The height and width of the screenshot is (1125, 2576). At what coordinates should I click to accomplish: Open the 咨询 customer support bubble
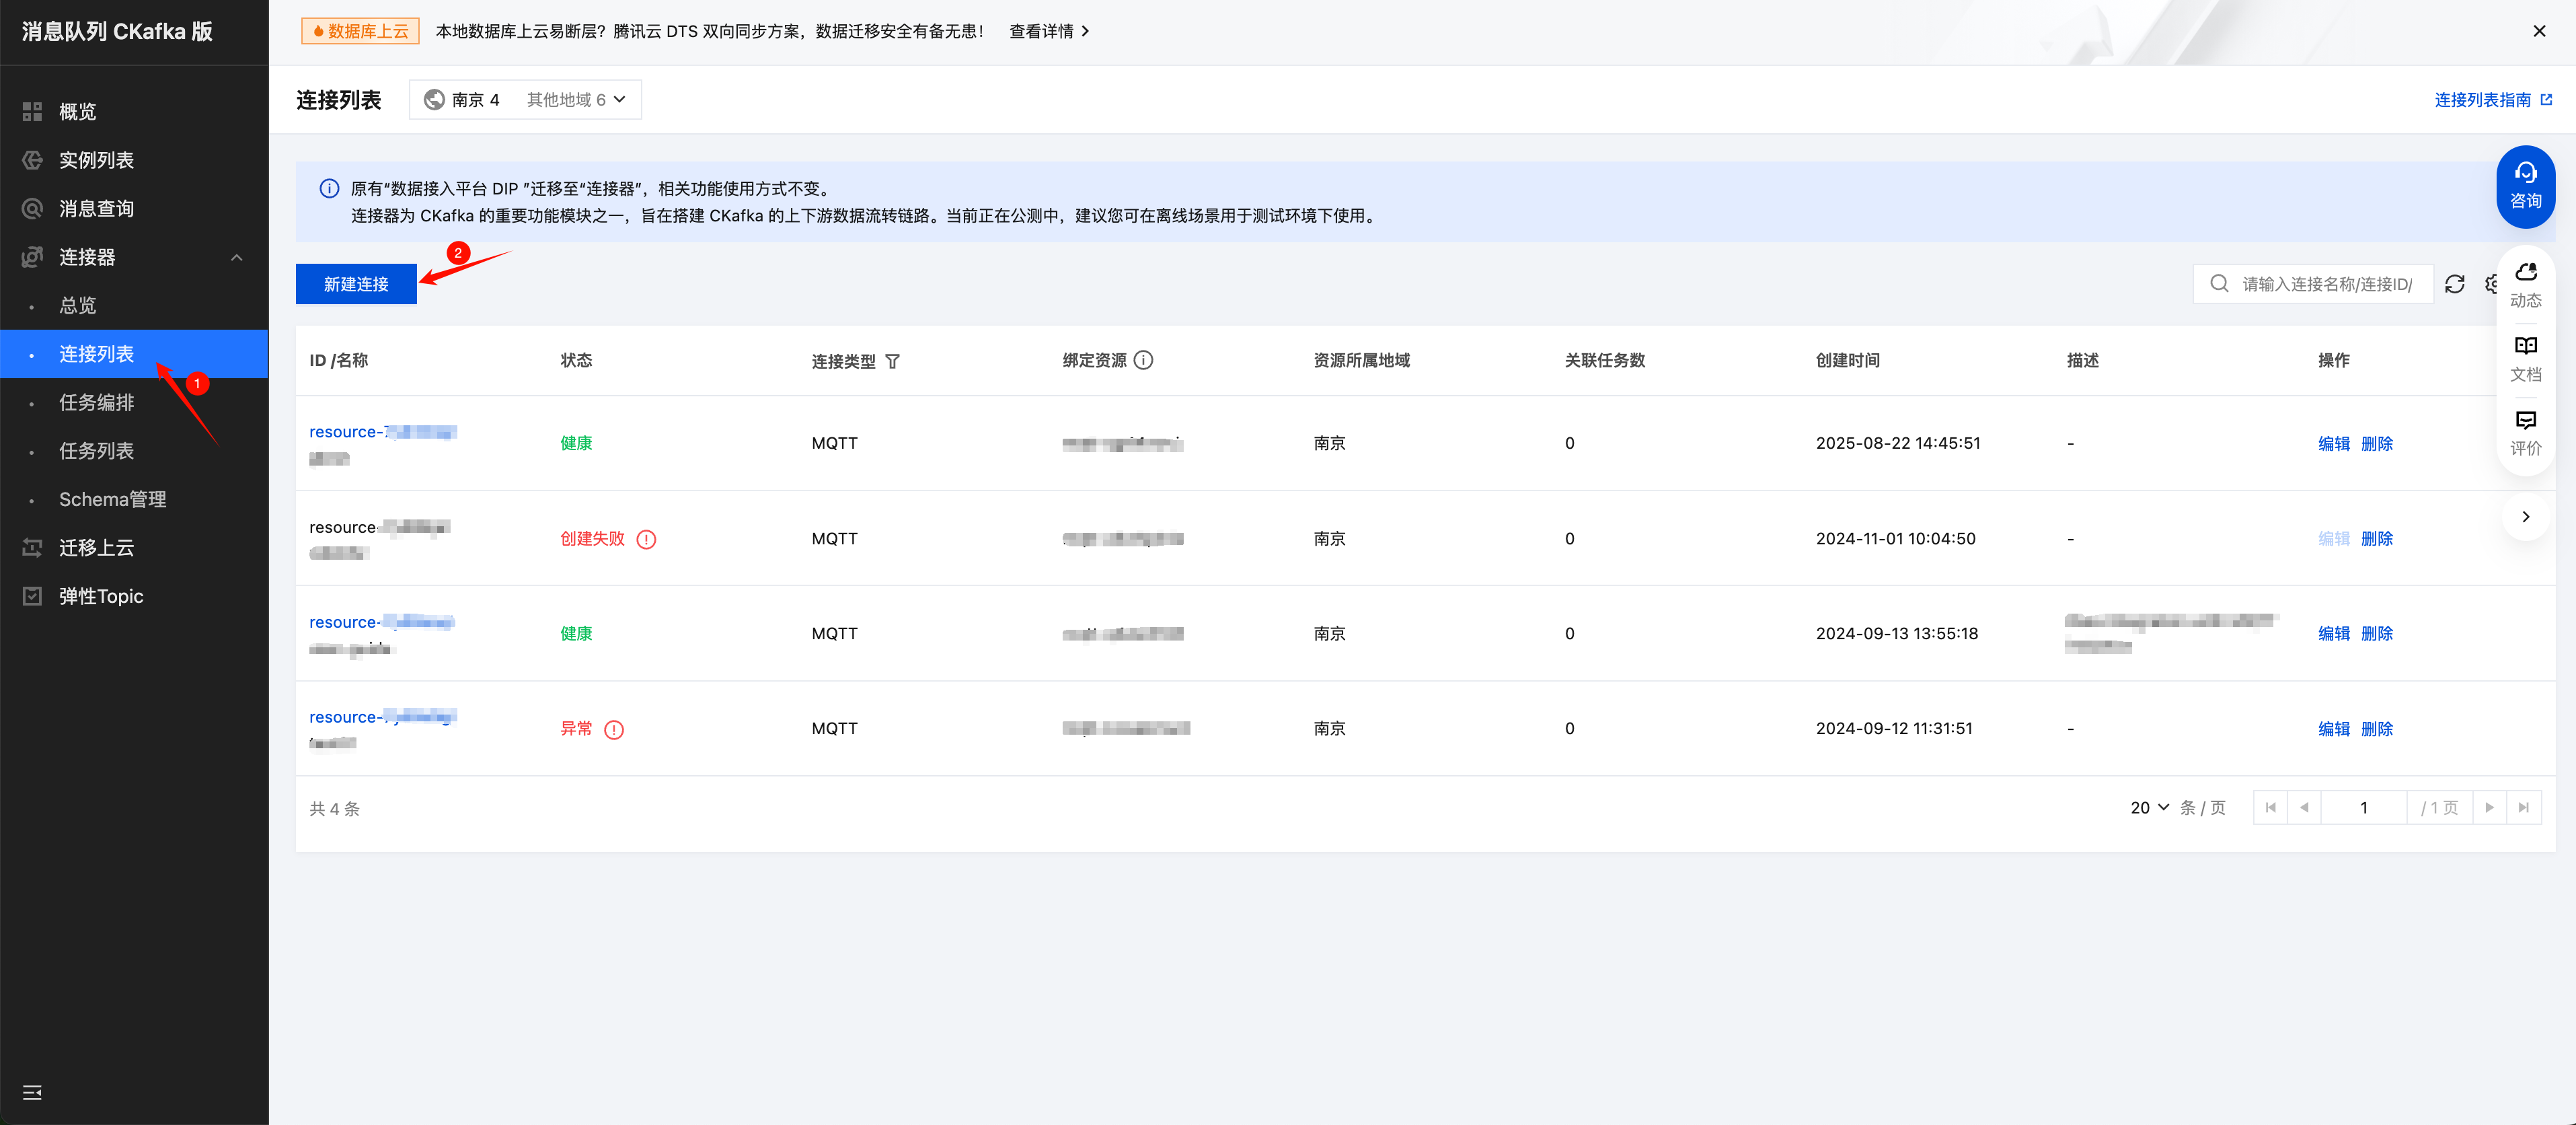pos(2525,186)
